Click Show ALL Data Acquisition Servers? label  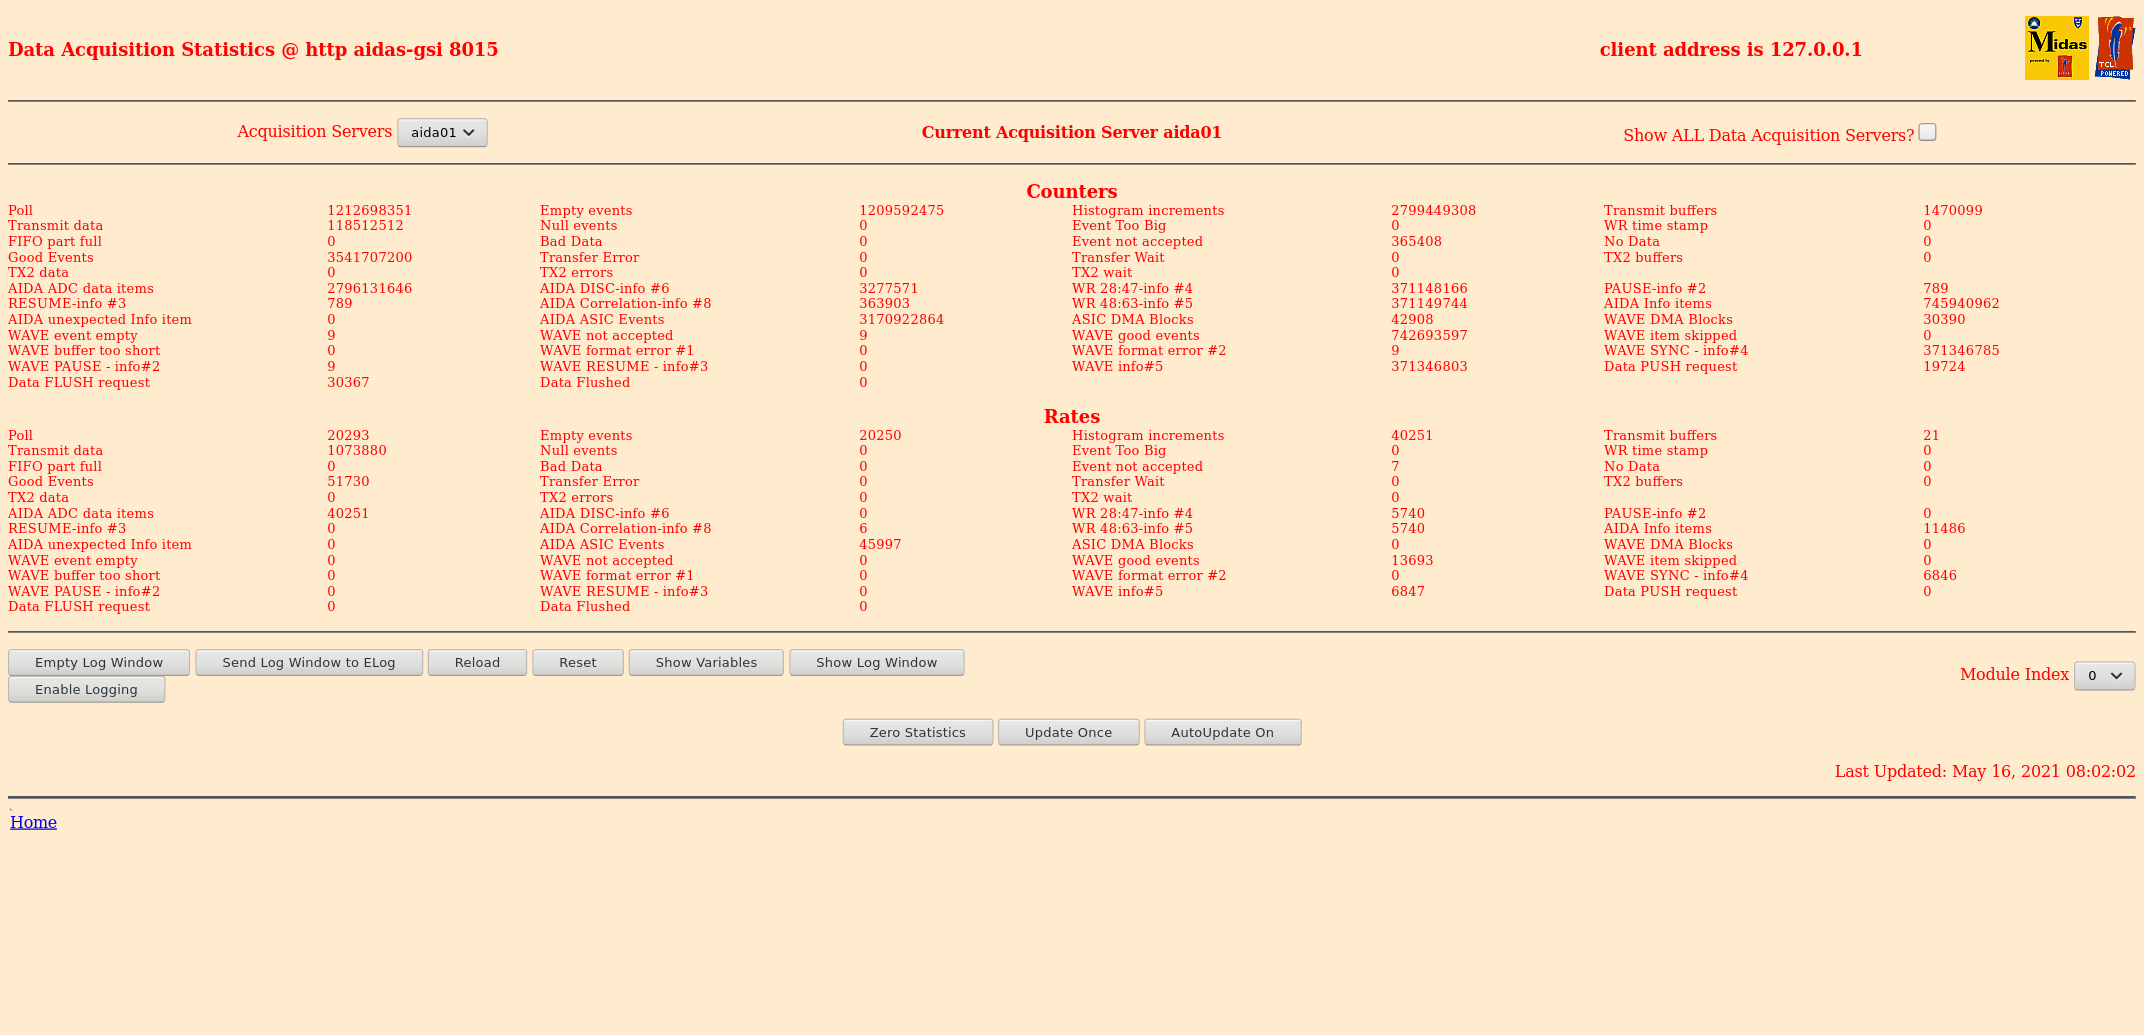pyautogui.click(x=1768, y=135)
